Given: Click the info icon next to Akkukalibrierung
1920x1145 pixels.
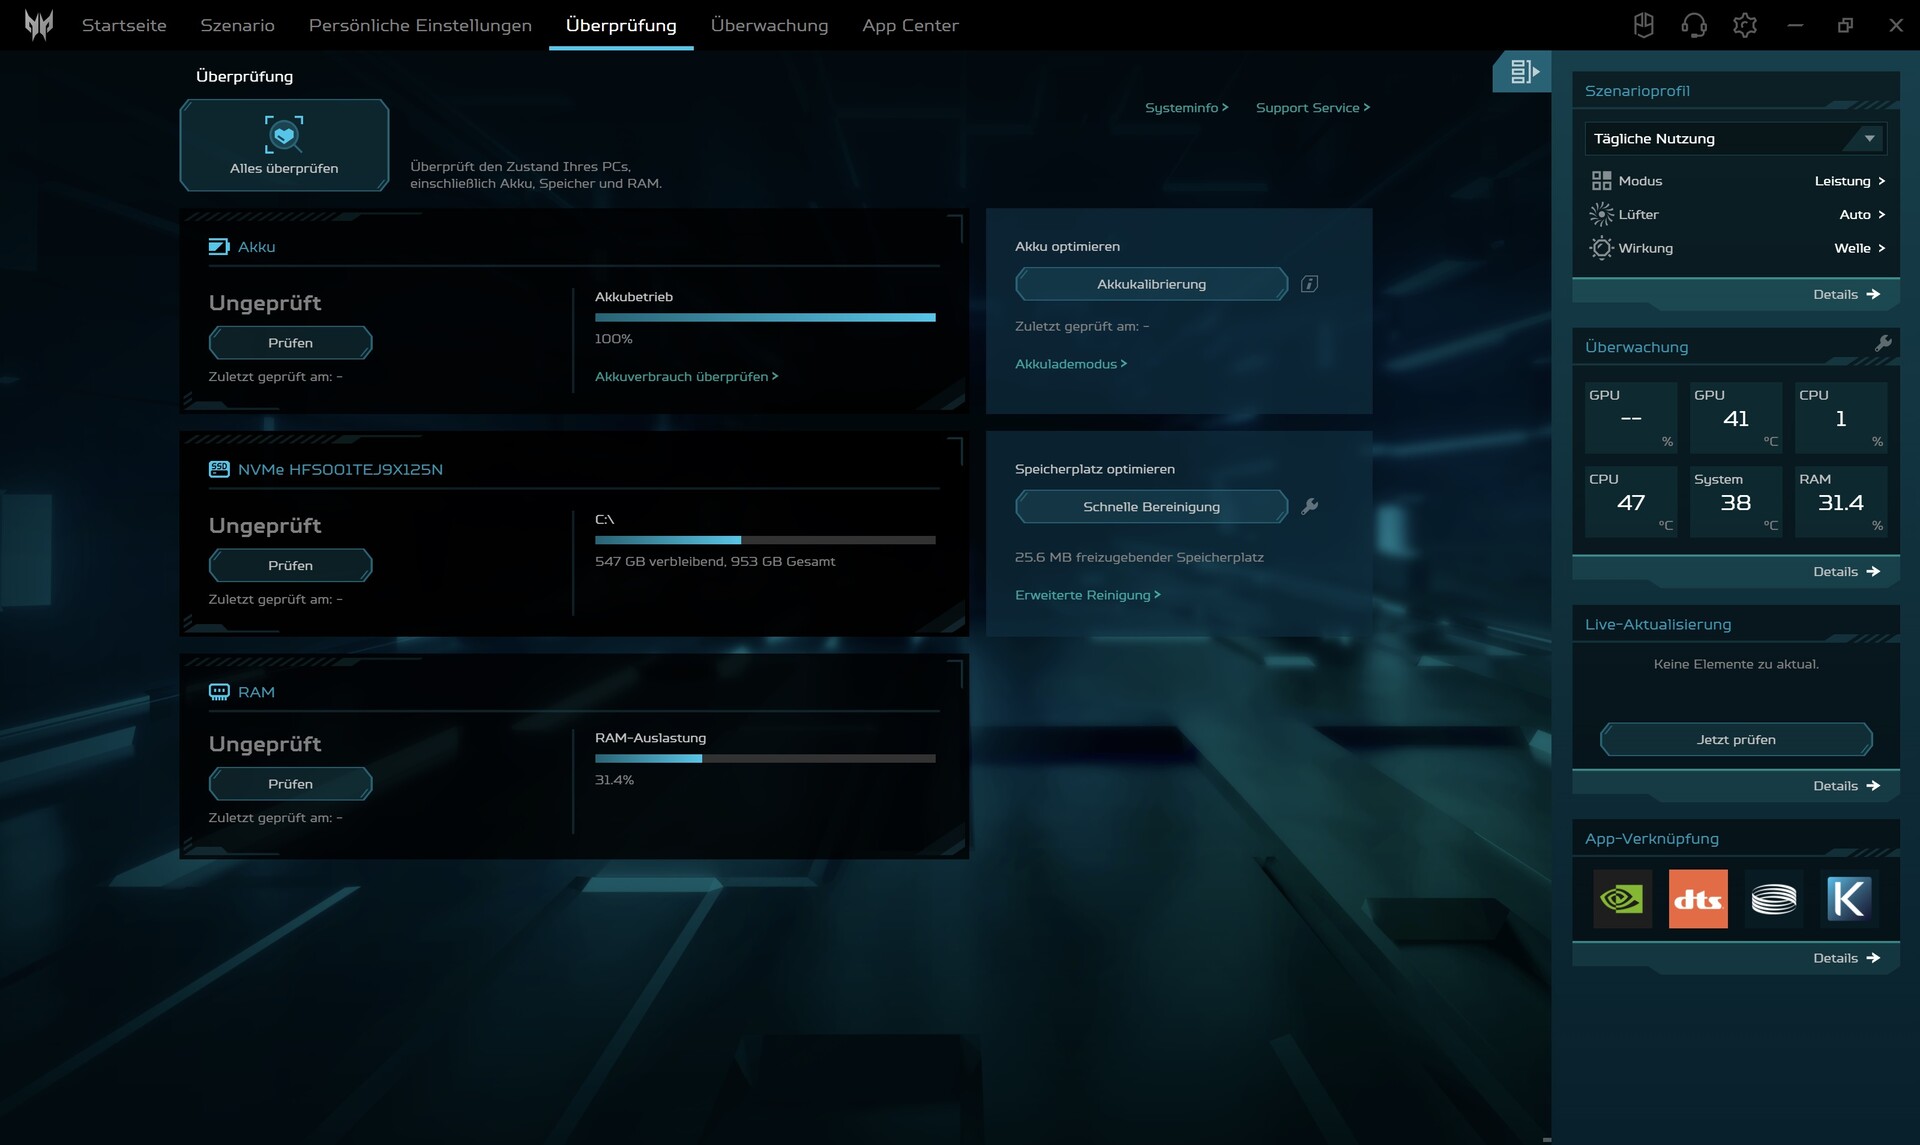Looking at the screenshot, I should [1309, 284].
